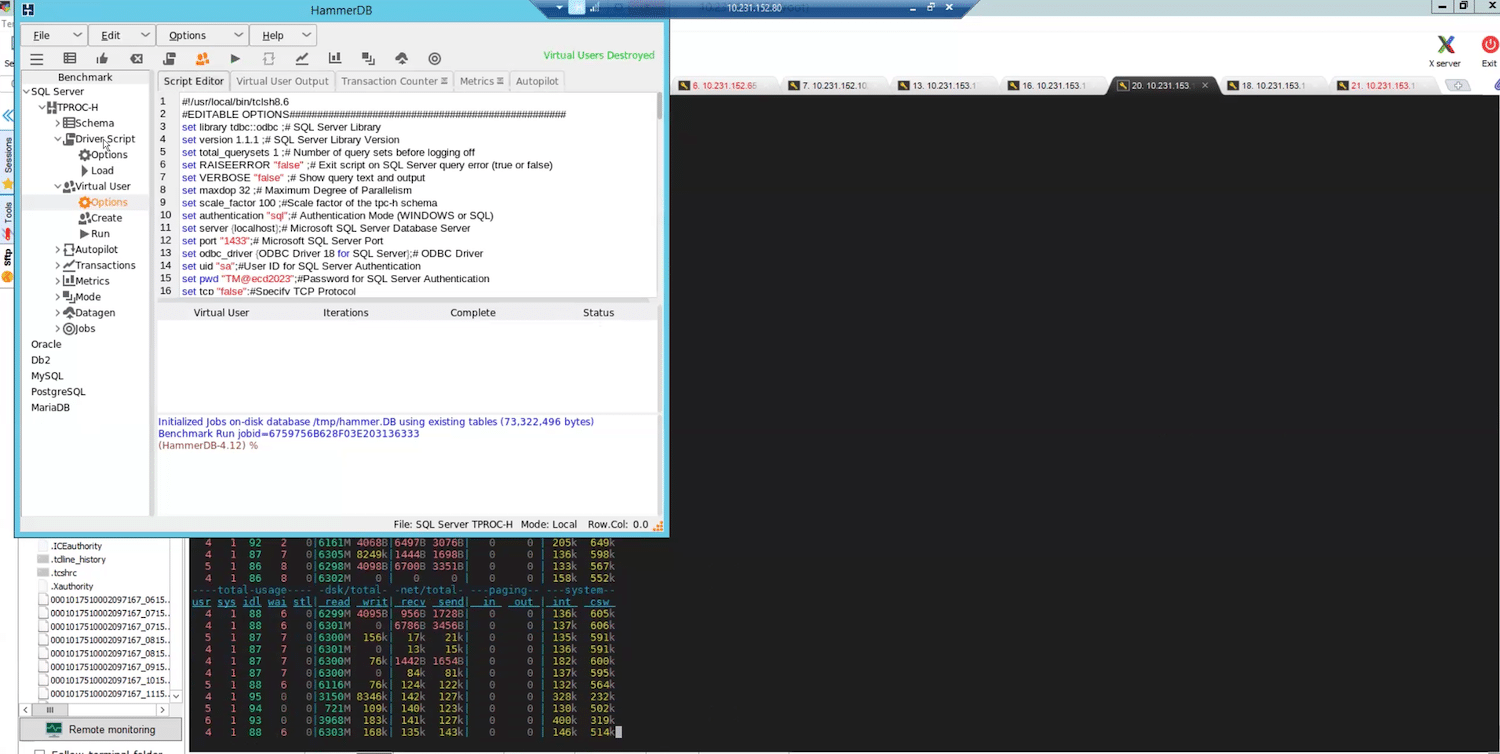This screenshot has height=754, width=1500.
Task: Select Options under Driver Script
Action: pyautogui.click(x=103, y=155)
